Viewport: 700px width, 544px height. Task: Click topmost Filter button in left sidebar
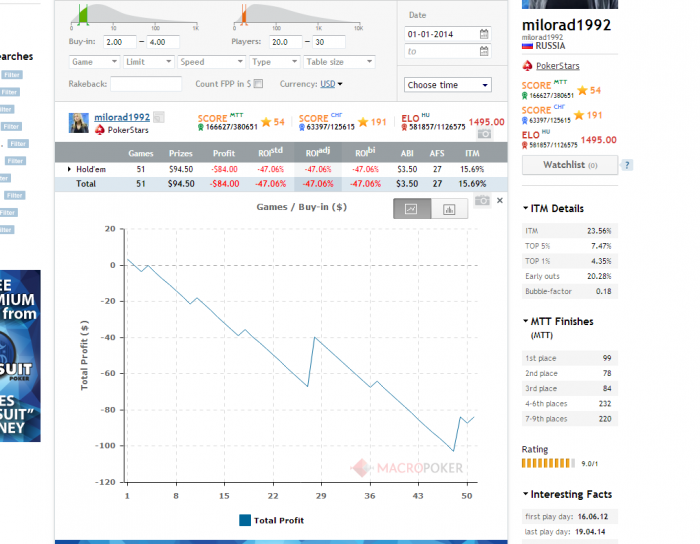click(12, 75)
